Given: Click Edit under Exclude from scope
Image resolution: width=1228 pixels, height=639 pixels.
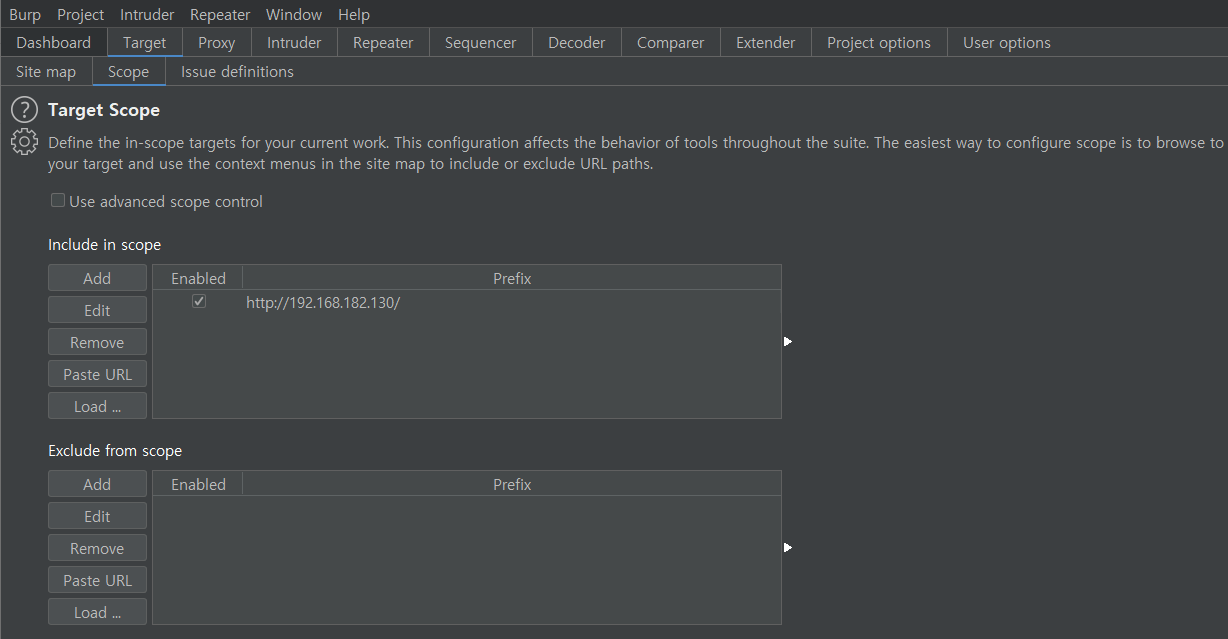Looking at the screenshot, I should [97, 516].
